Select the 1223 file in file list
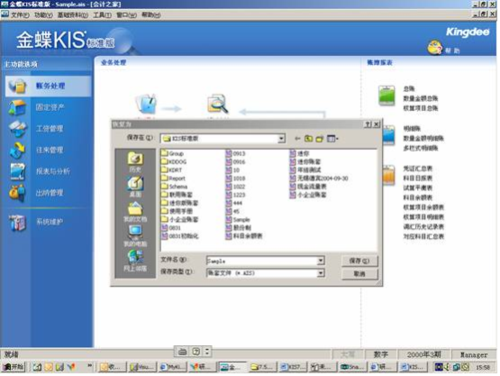This screenshot has width=500, height=376. (x=235, y=195)
